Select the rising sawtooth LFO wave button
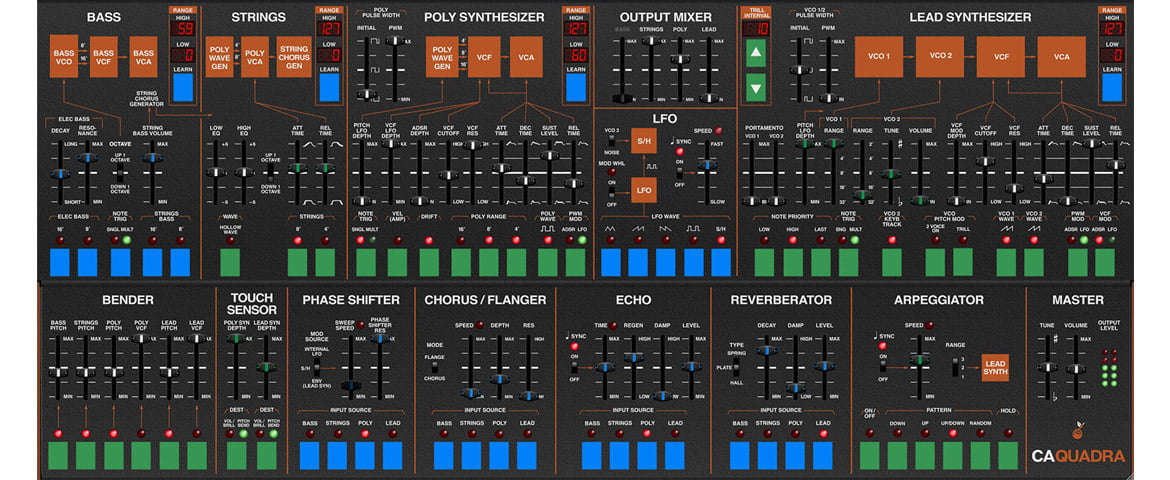Image resolution: width=1170 pixels, height=480 pixels. pos(638,262)
